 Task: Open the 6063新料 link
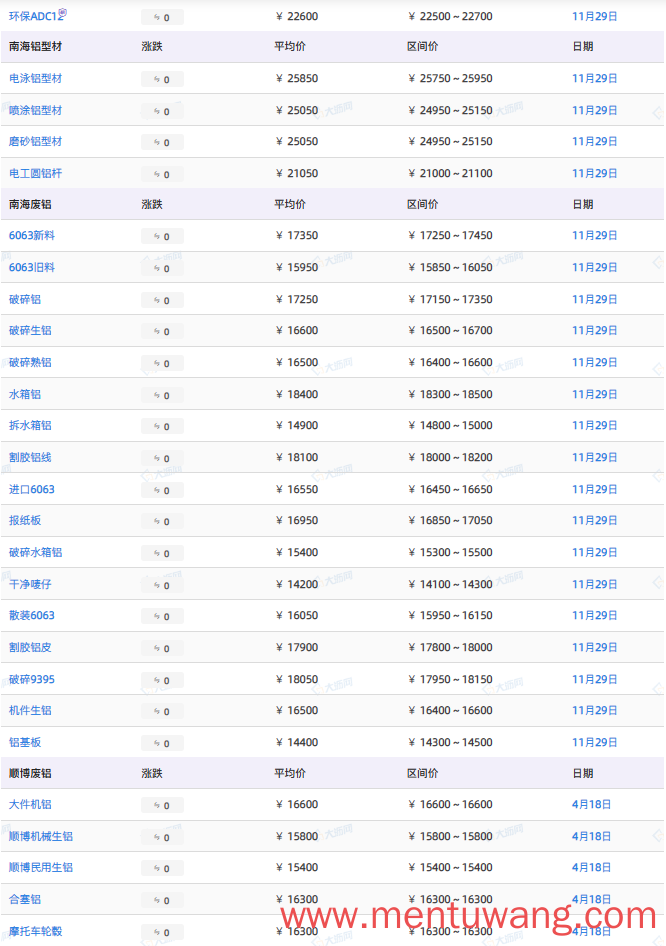(31, 236)
